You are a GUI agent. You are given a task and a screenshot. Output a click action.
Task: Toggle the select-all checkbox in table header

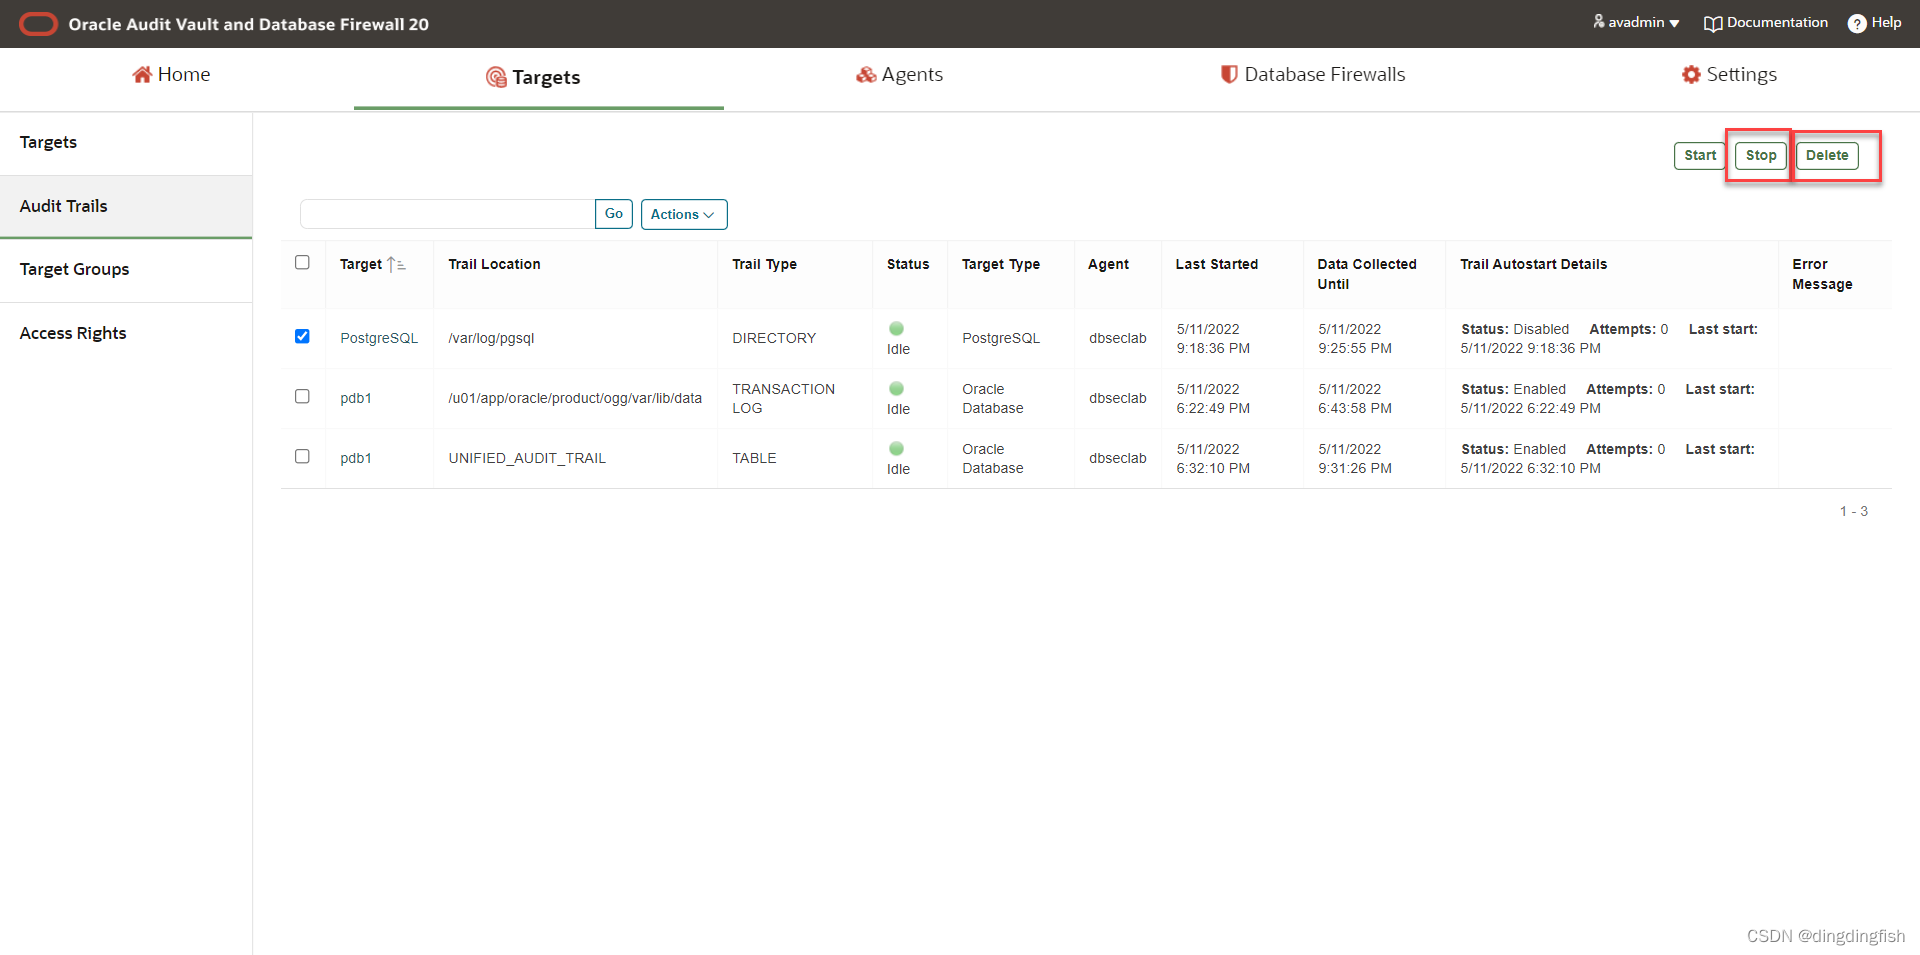(x=302, y=262)
